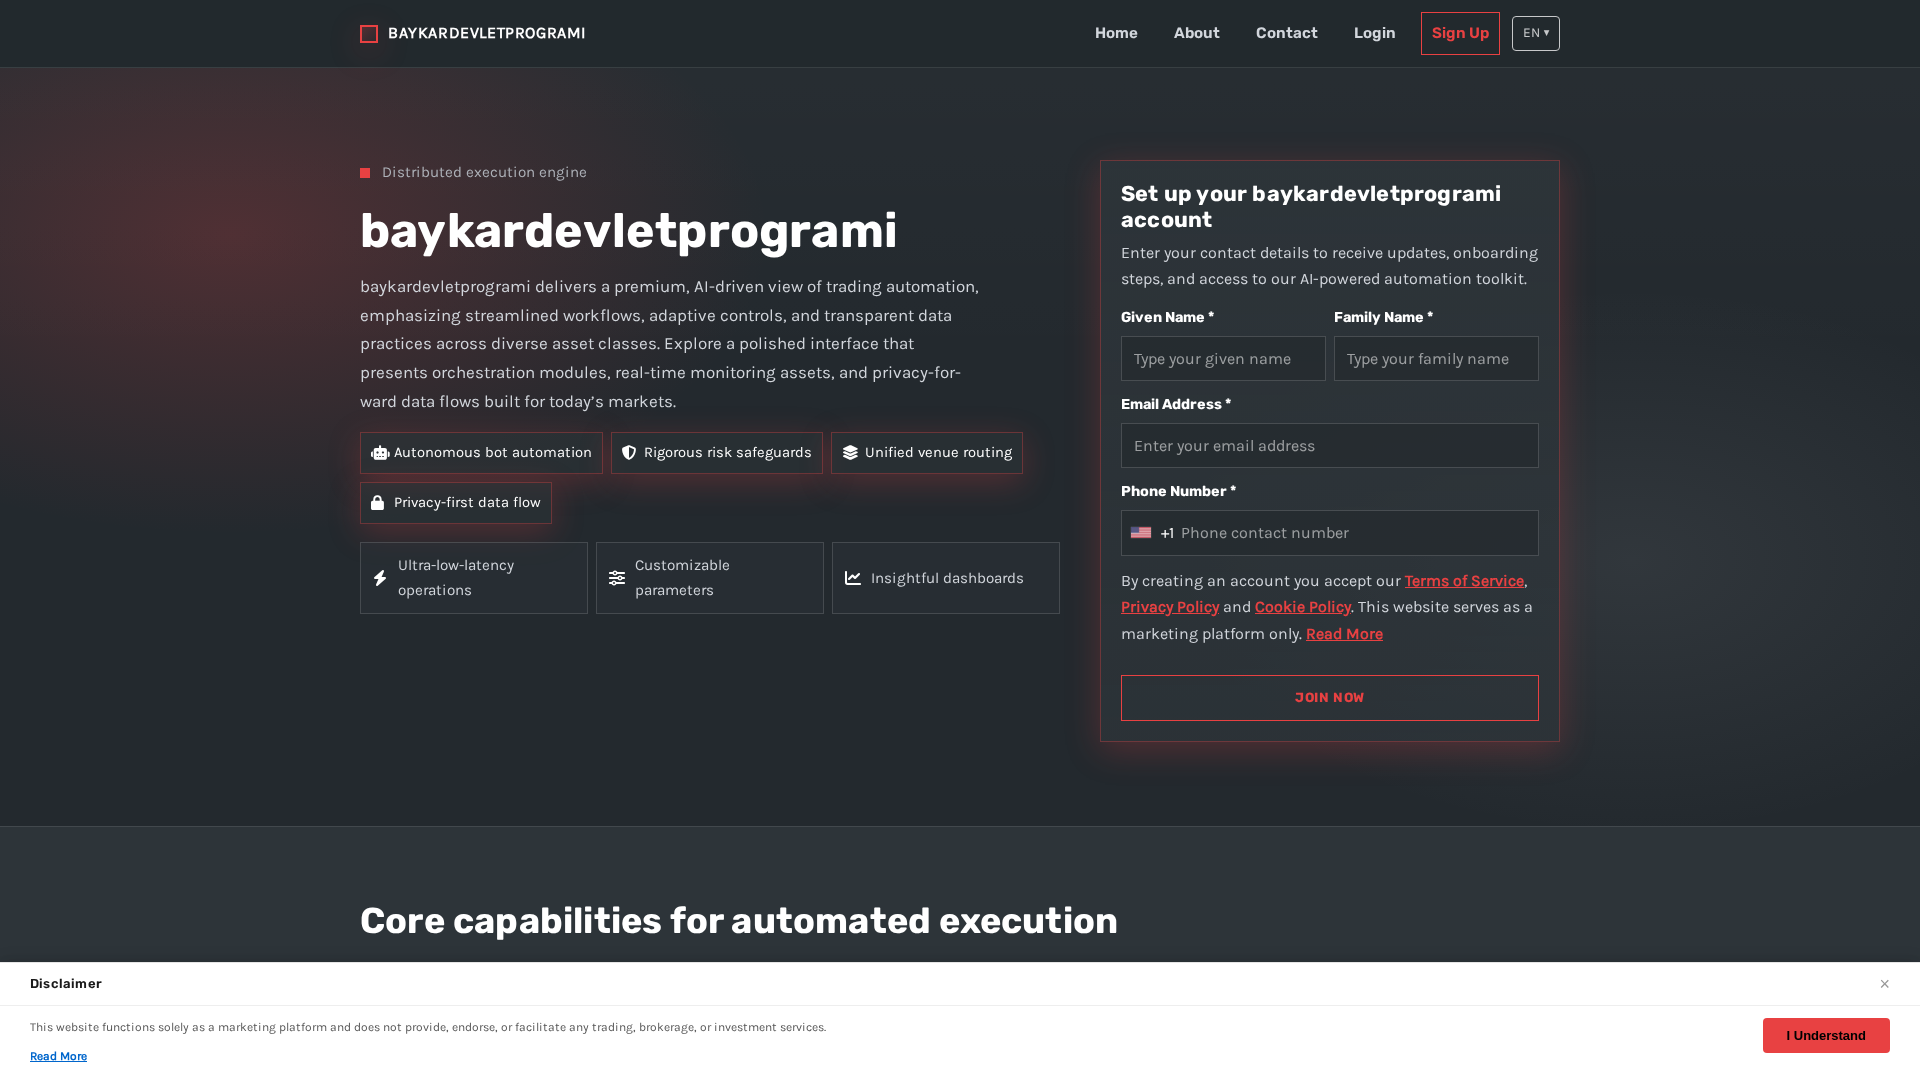Focus the Family Name input field
Screen dimensions: 1920x1080
1436,358
